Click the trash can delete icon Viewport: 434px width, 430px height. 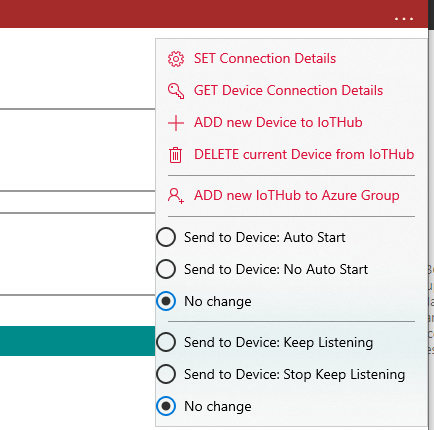click(x=175, y=155)
